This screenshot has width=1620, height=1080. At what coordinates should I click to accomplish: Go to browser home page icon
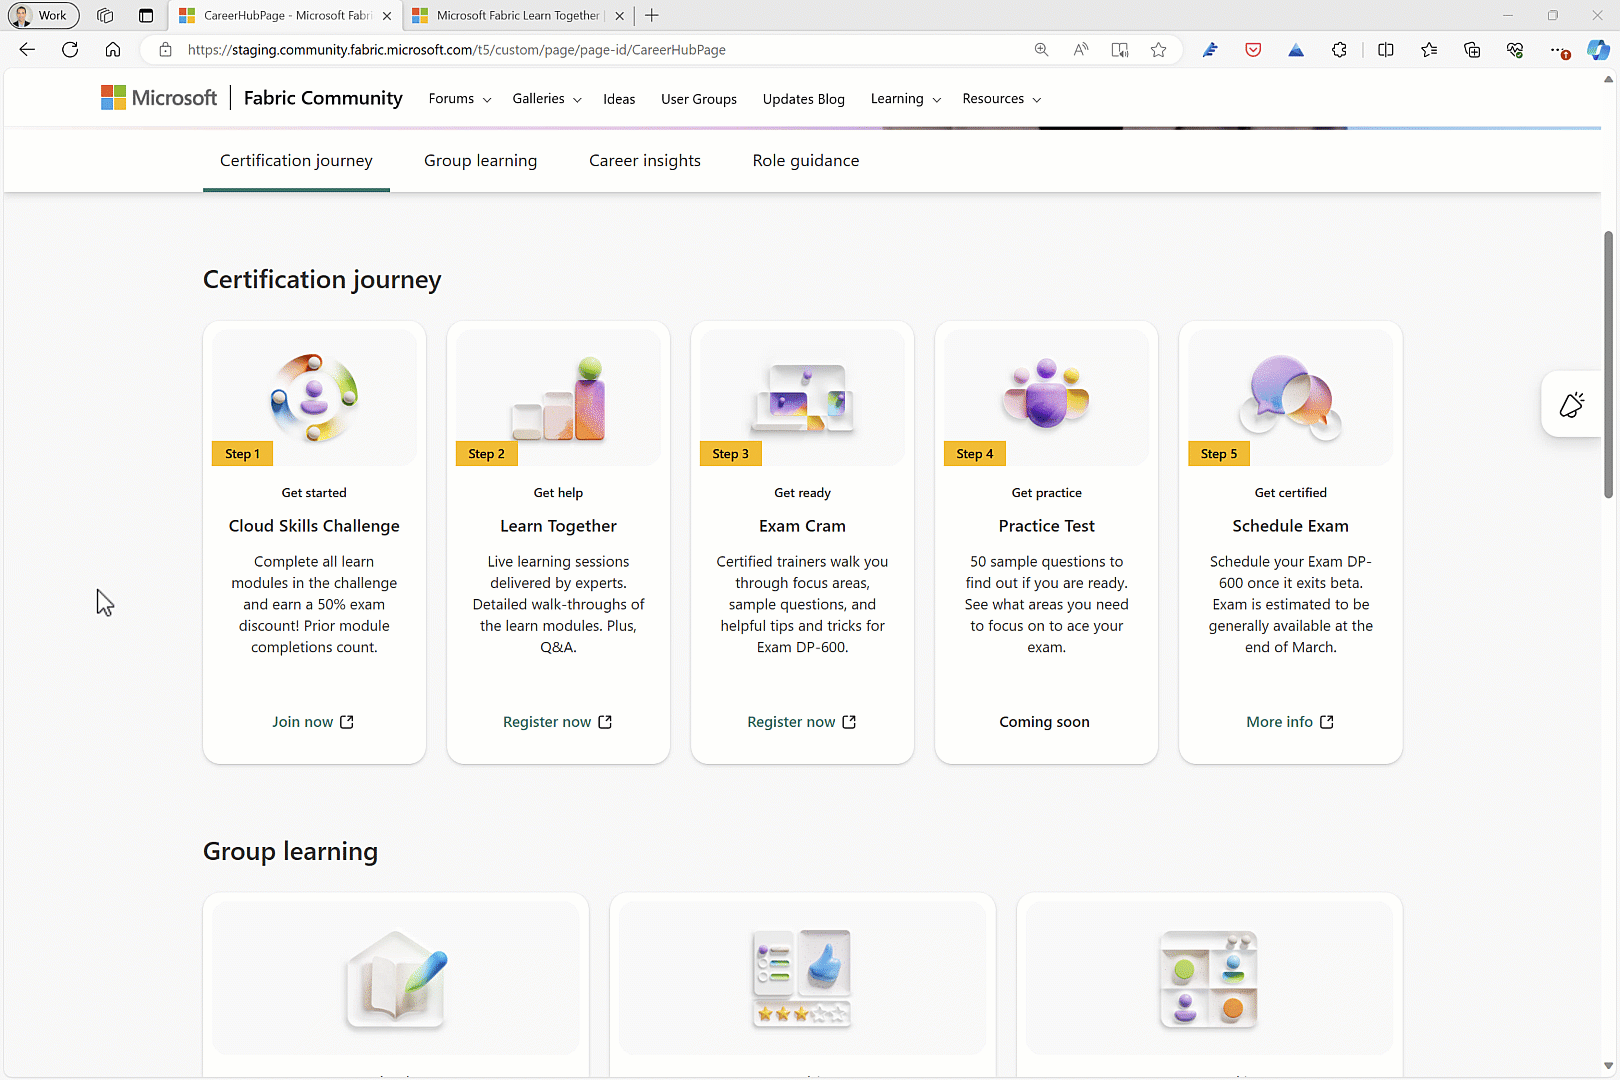113,50
